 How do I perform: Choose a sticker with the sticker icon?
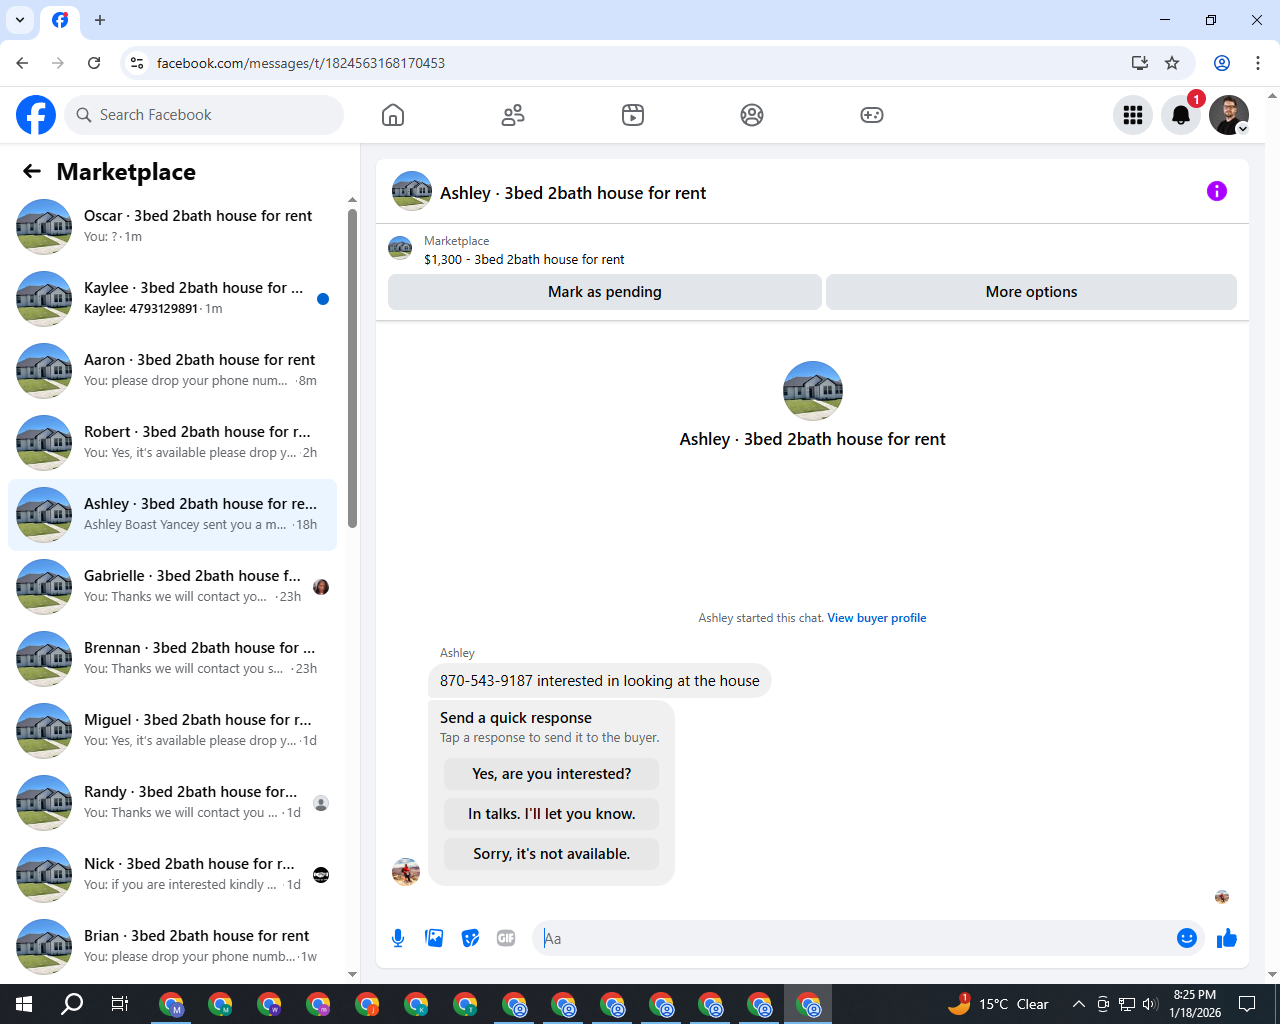(x=470, y=938)
